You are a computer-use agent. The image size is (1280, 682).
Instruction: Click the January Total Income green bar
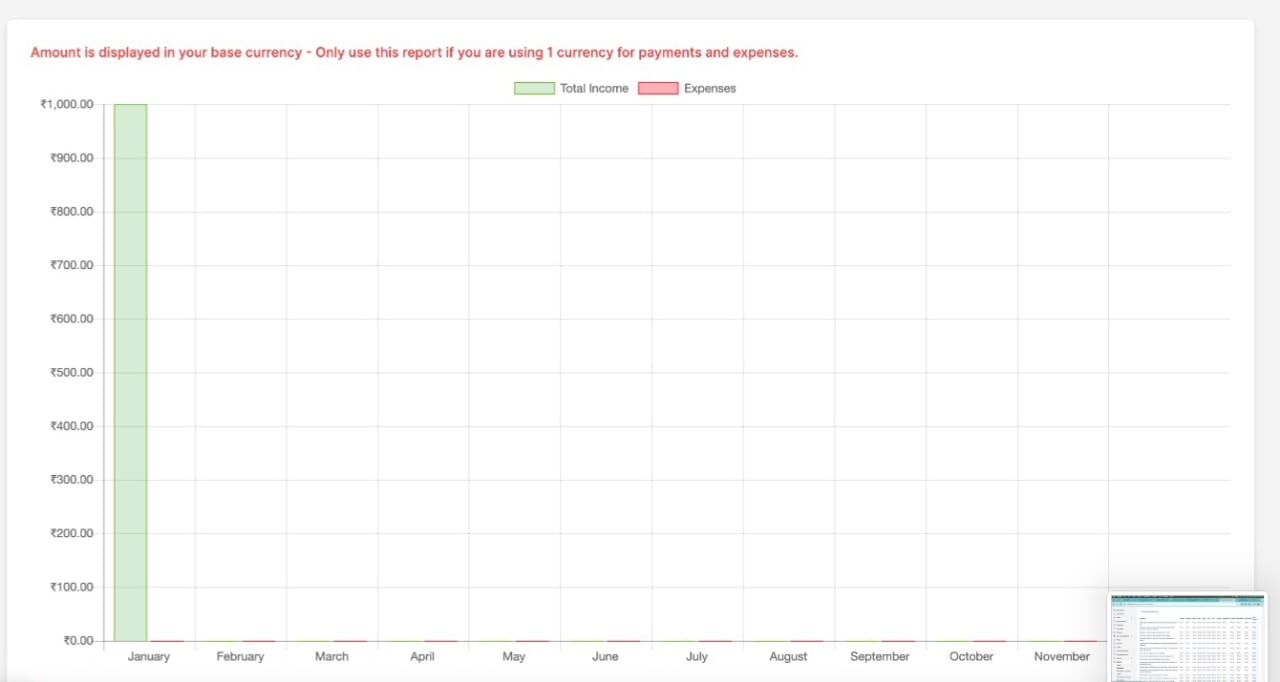[x=130, y=372]
